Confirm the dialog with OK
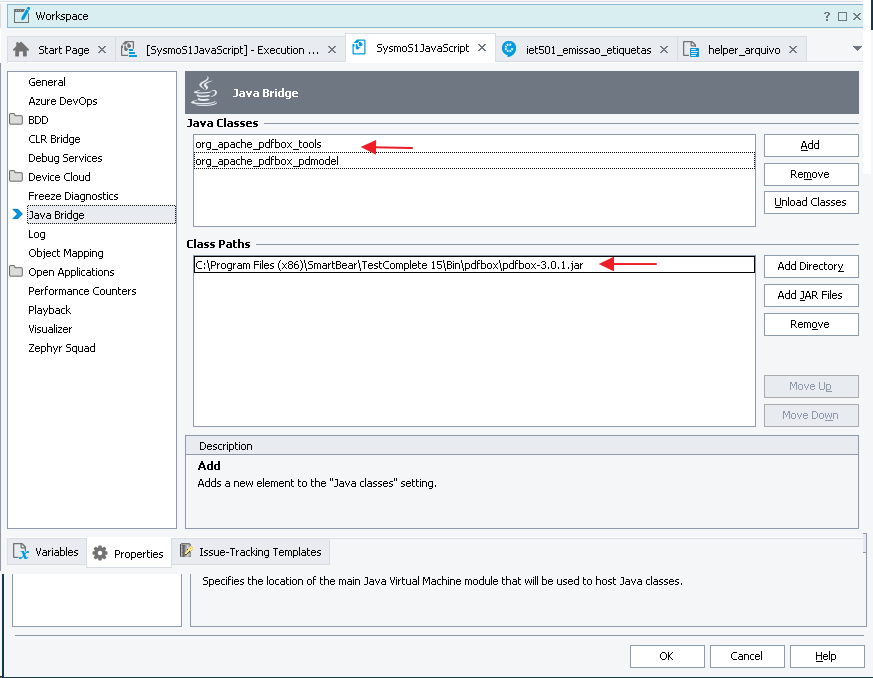Viewport: 873px width, 678px height. 666,656
